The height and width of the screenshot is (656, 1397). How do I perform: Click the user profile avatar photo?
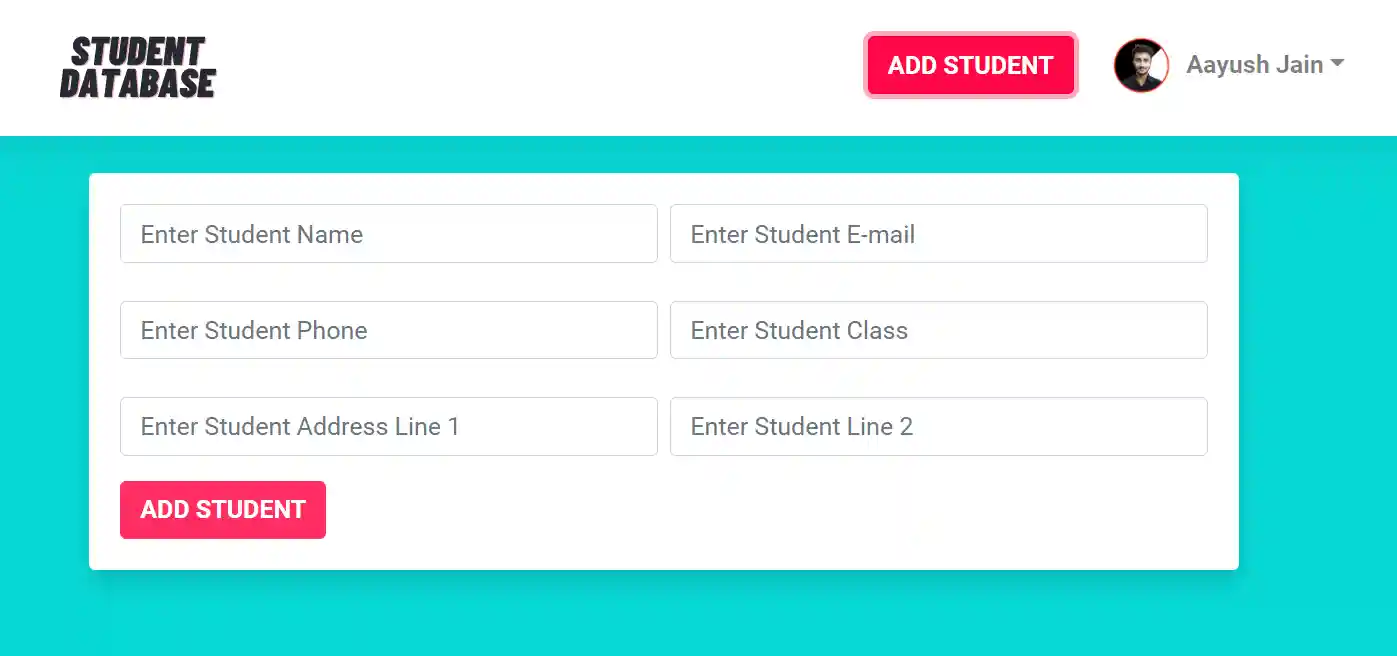tap(1141, 66)
